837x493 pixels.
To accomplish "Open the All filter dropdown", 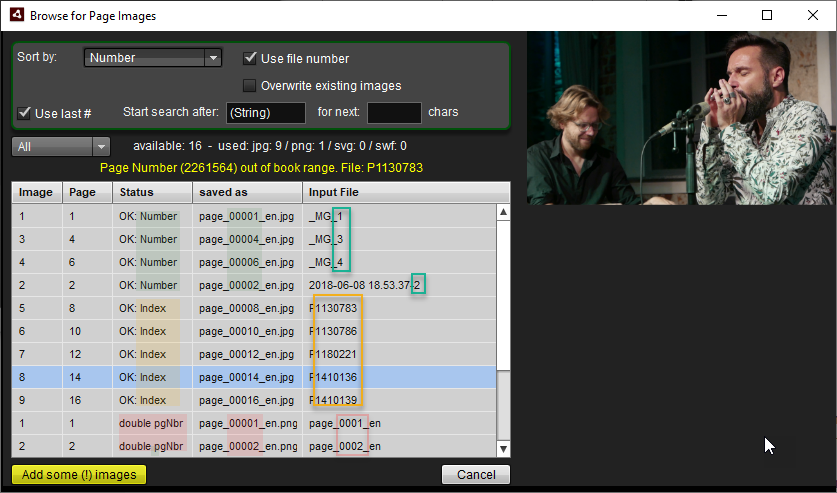I will click(x=61, y=147).
